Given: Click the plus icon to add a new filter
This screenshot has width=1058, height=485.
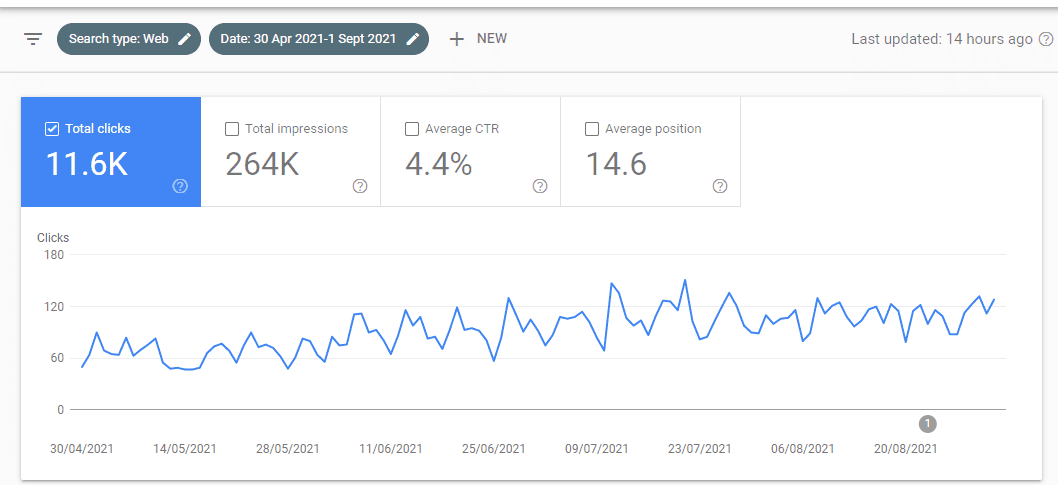Looking at the screenshot, I should tap(457, 39).
